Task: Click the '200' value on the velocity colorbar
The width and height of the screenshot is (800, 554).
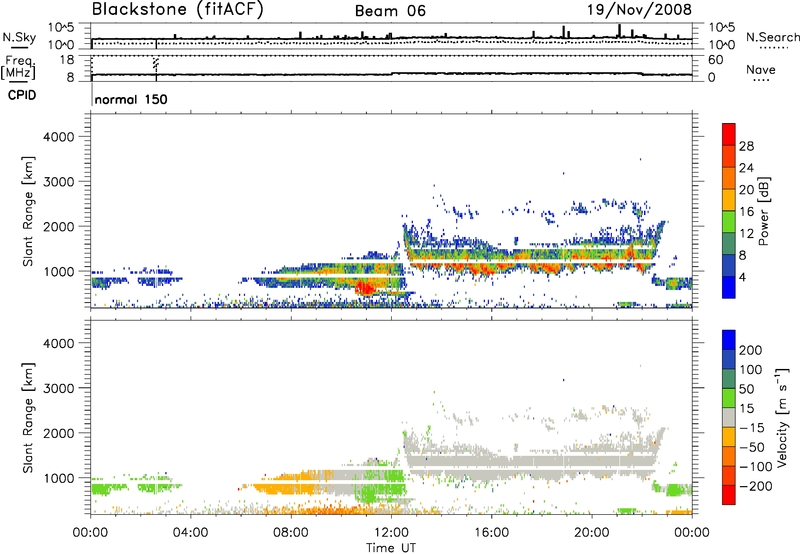Action: pos(751,350)
